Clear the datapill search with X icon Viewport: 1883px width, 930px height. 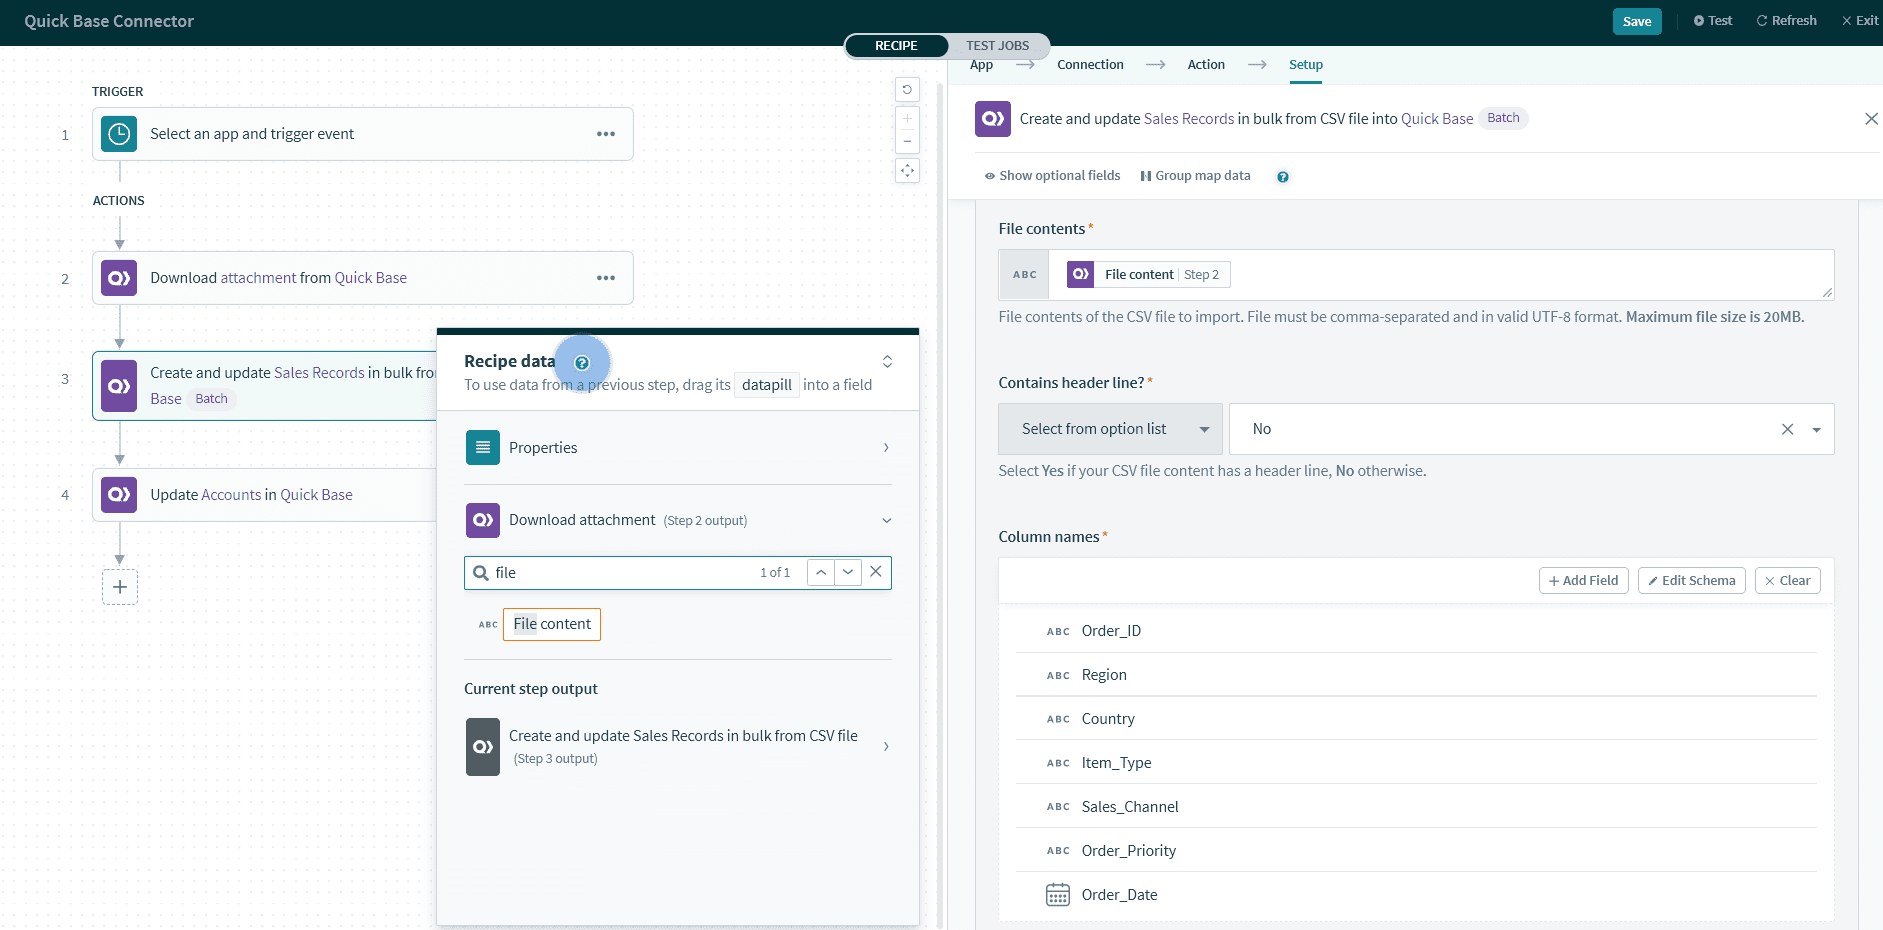pyautogui.click(x=876, y=572)
